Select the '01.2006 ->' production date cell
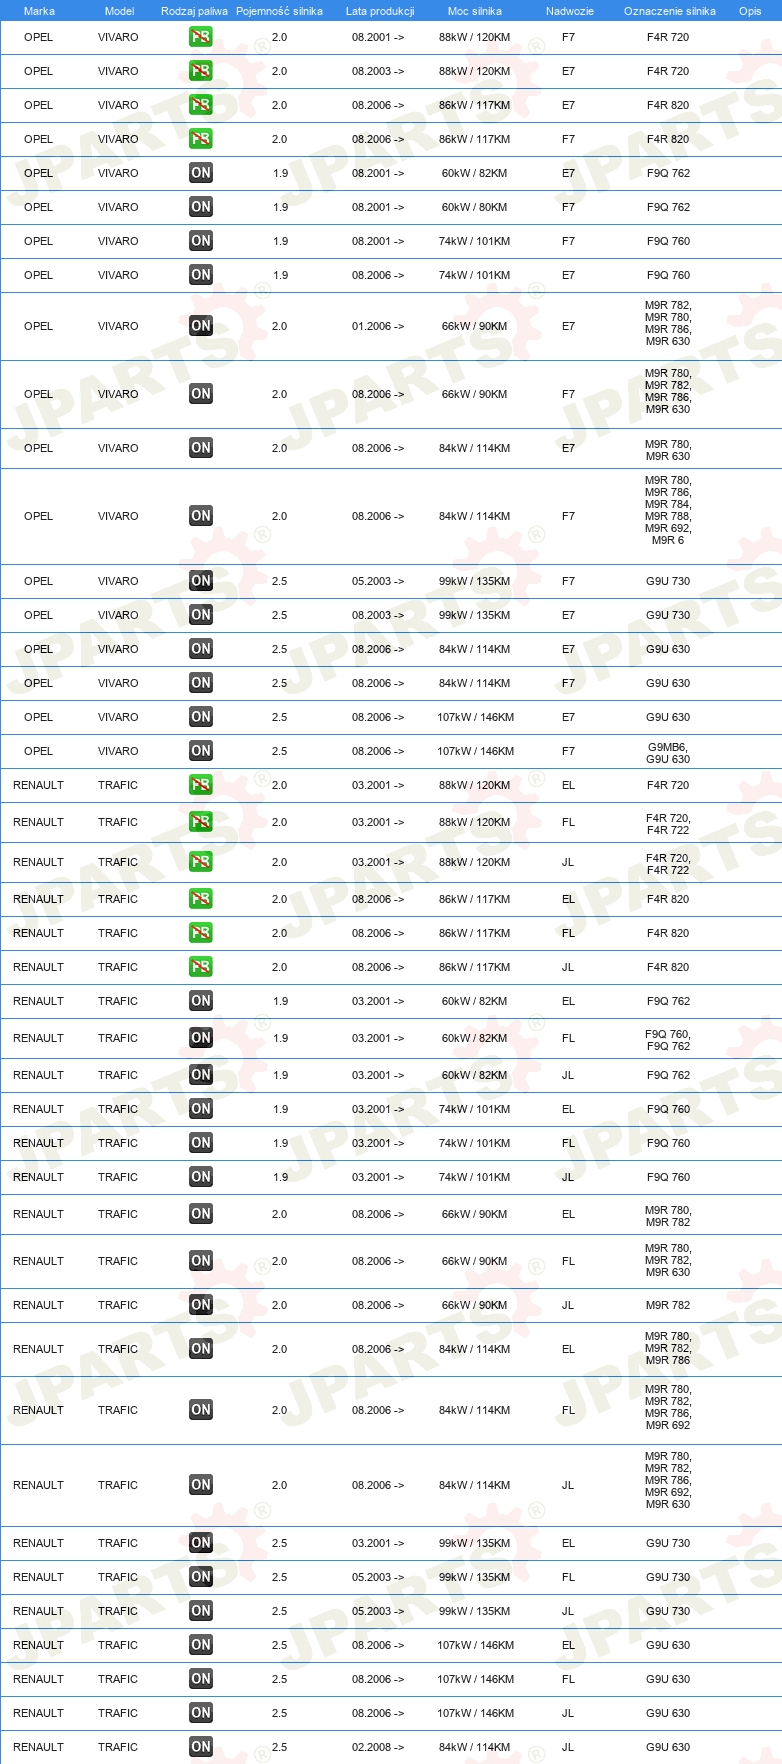Viewport: 782px width, 1764px height. pyautogui.click(x=378, y=326)
